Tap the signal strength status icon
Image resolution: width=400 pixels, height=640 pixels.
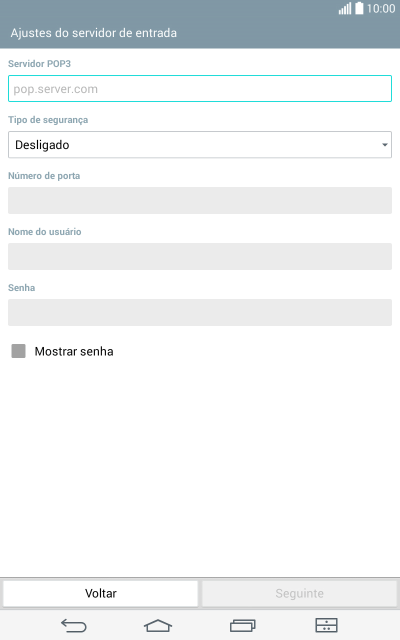point(345,9)
